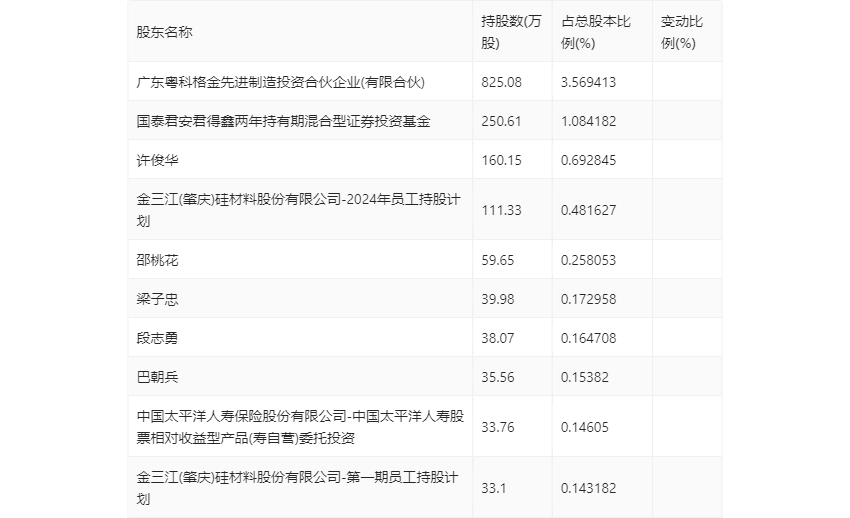Select shareholder 许俊华

click(157, 160)
